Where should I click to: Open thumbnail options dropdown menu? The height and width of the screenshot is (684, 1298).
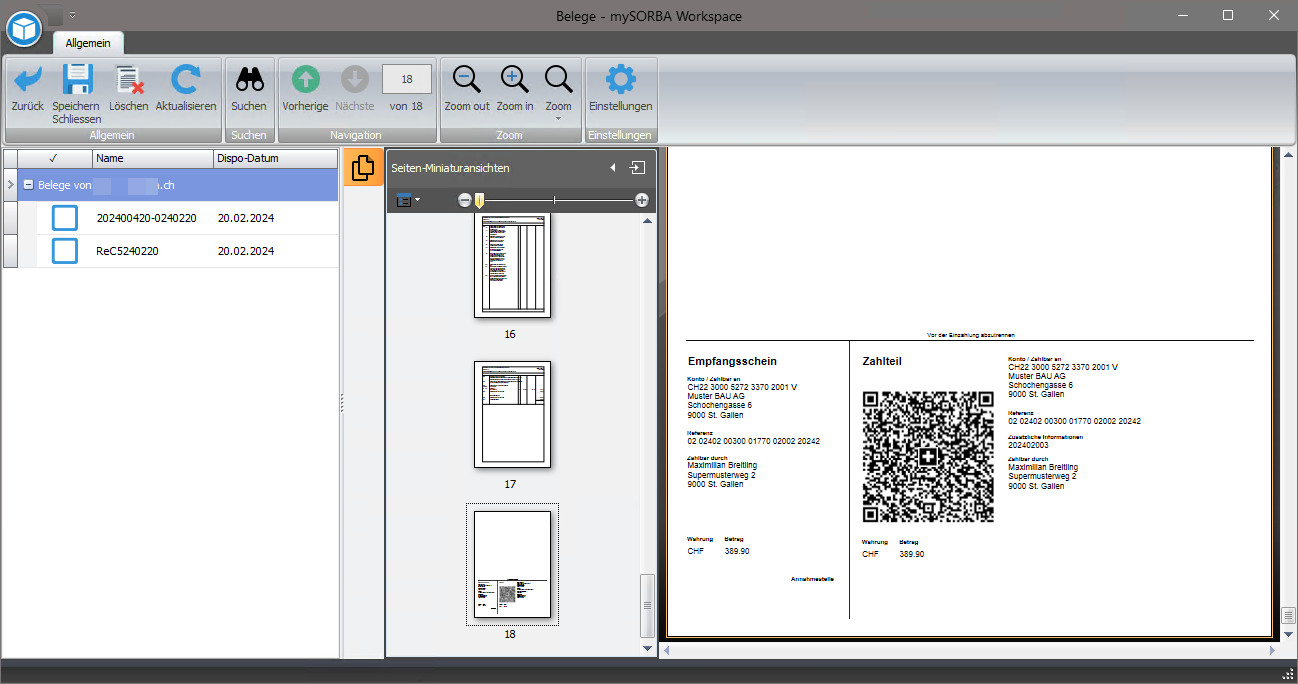(x=407, y=200)
